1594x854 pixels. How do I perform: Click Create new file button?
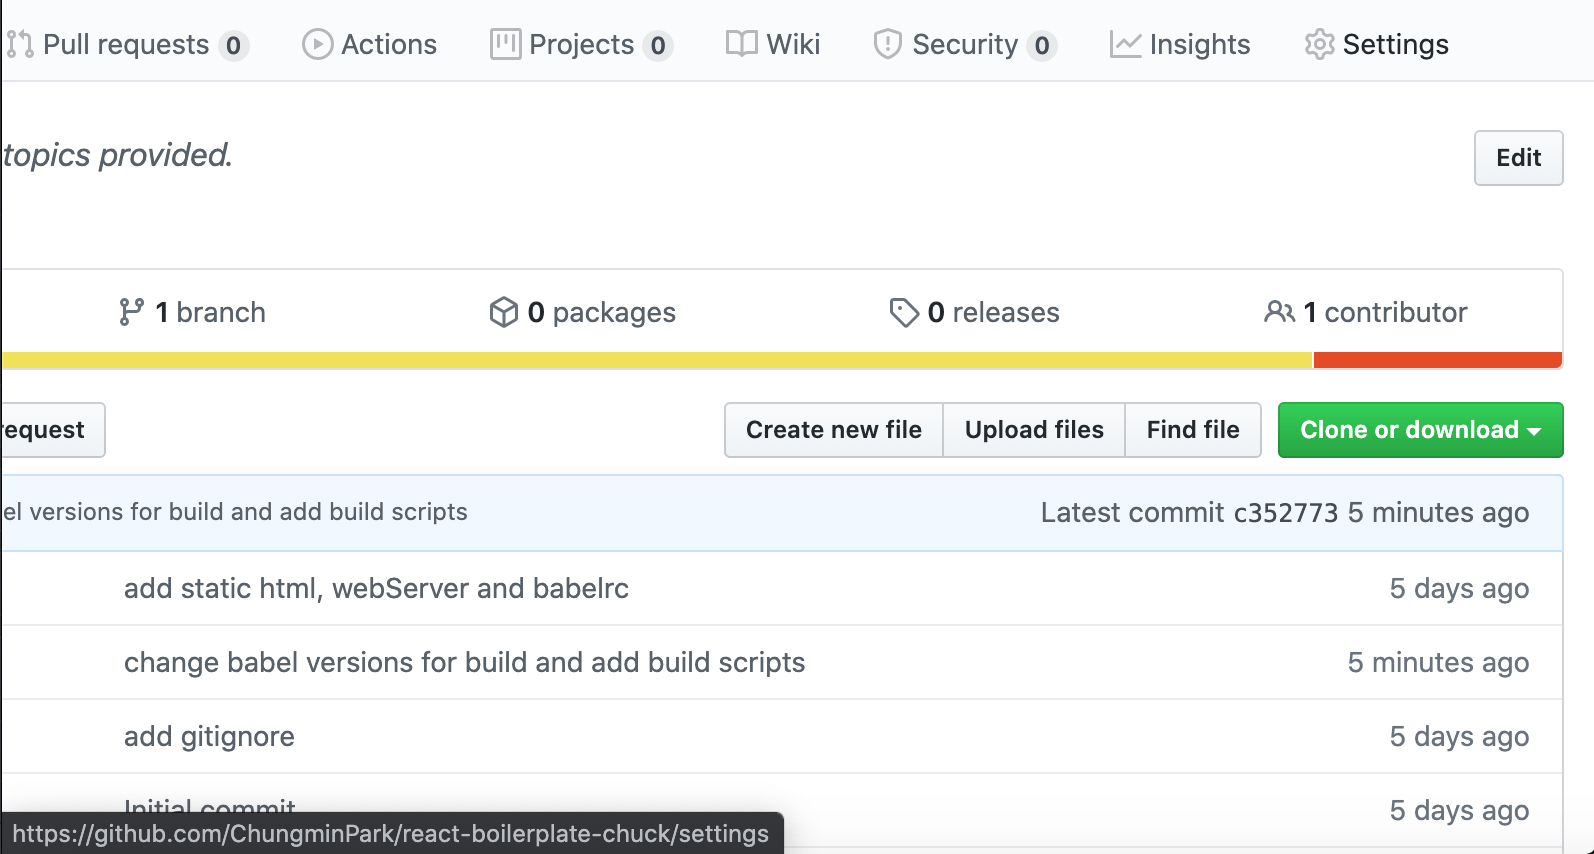833,430
